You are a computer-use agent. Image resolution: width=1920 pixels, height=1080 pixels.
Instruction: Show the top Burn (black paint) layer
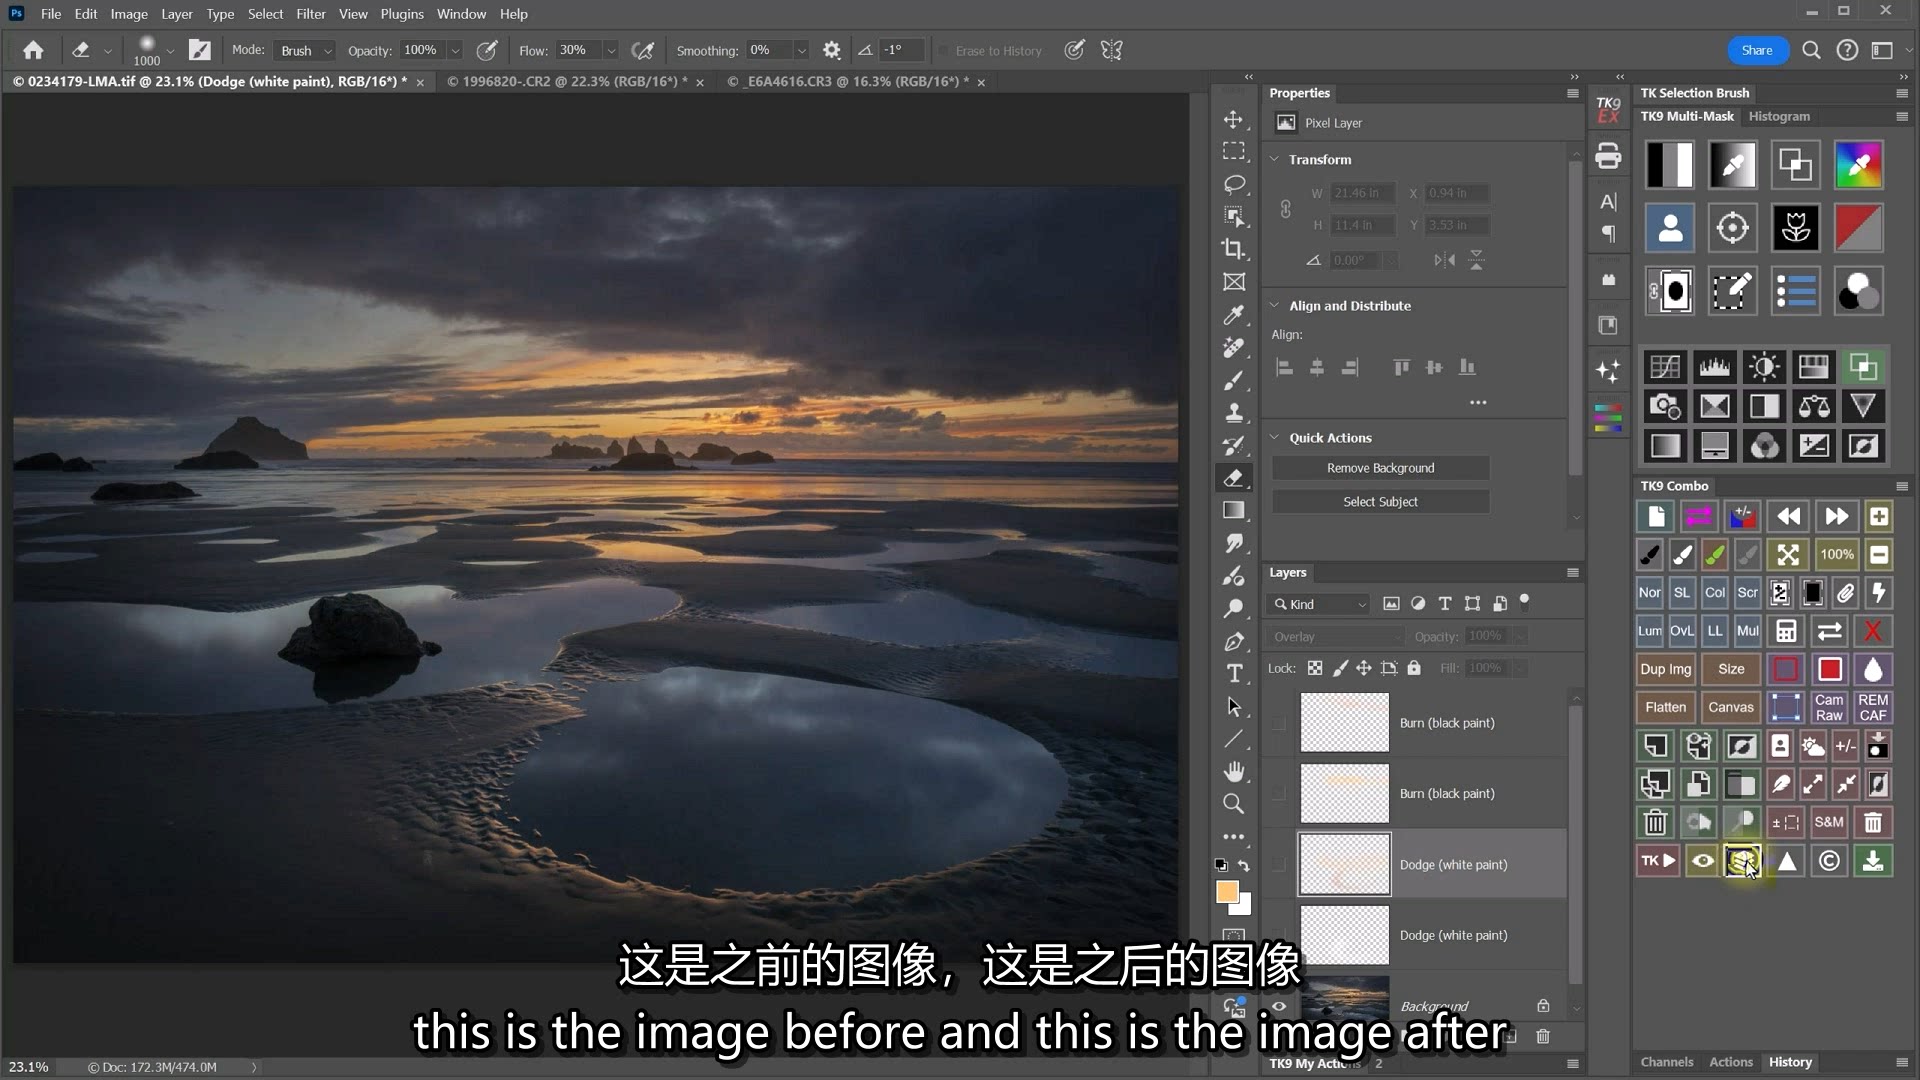[1279, 723]
